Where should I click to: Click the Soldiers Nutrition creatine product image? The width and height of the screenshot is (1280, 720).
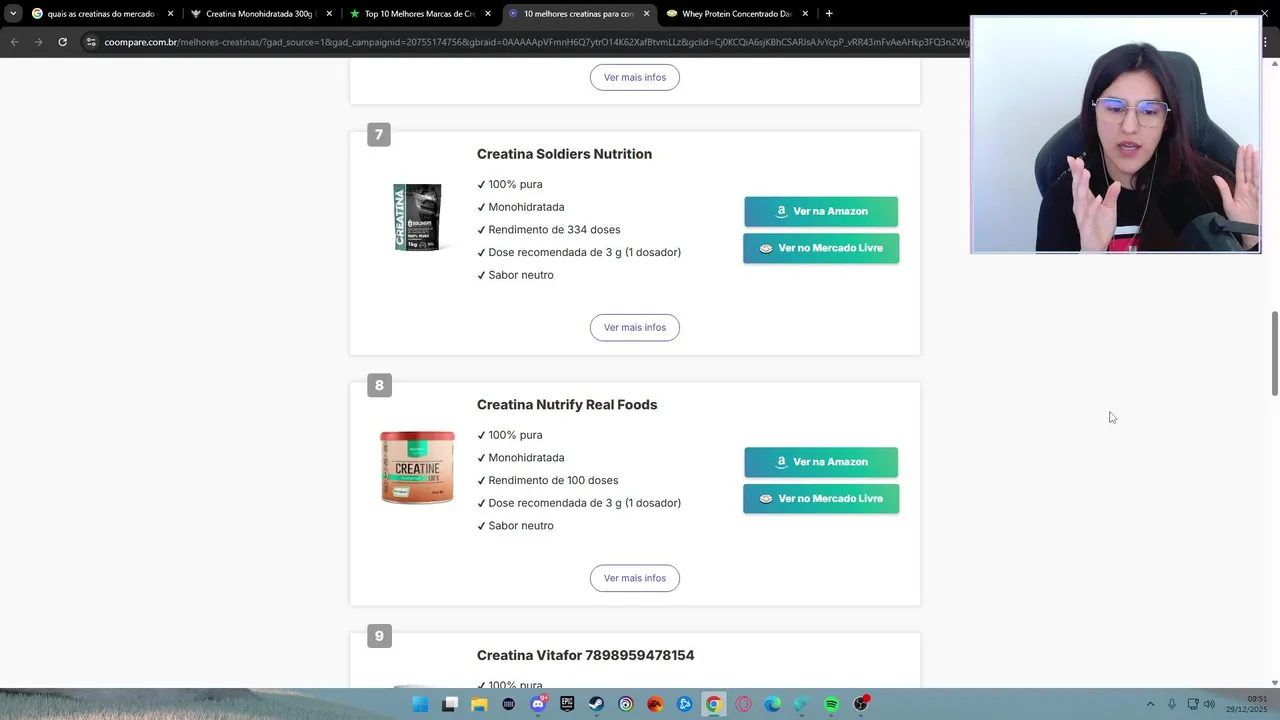pos(417,217)
